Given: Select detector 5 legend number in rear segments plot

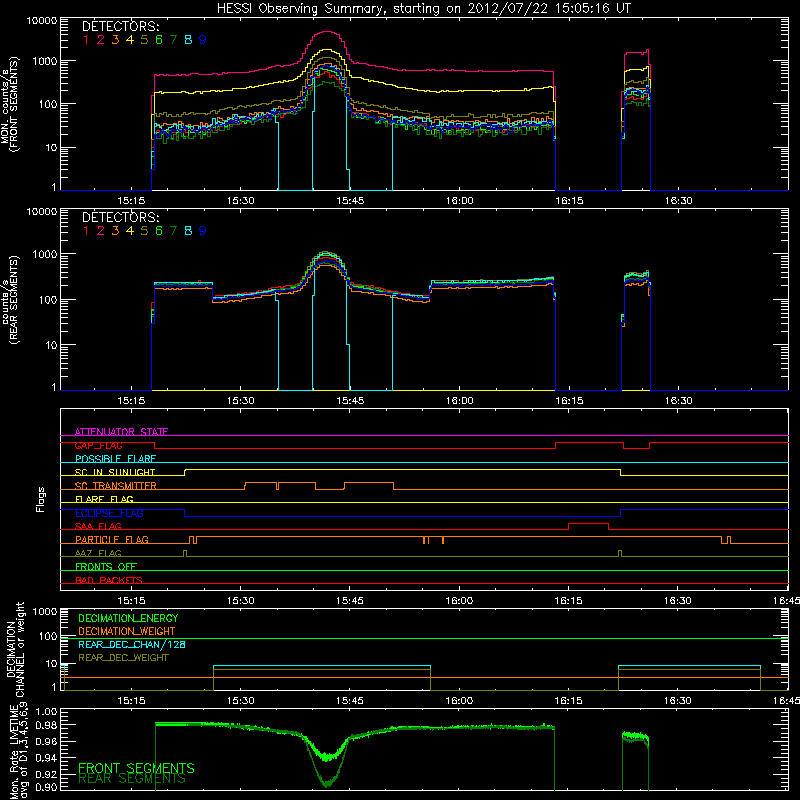Looking at the screenshot, I should (144, 231).
